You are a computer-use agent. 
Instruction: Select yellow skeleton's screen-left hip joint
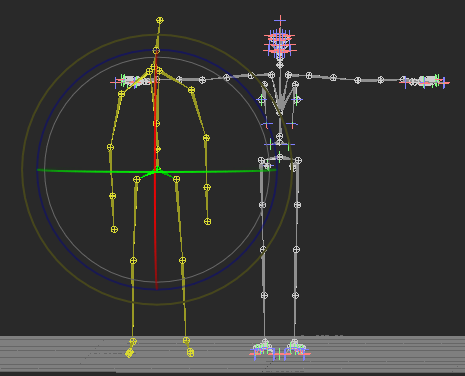[x=137, y=179]
